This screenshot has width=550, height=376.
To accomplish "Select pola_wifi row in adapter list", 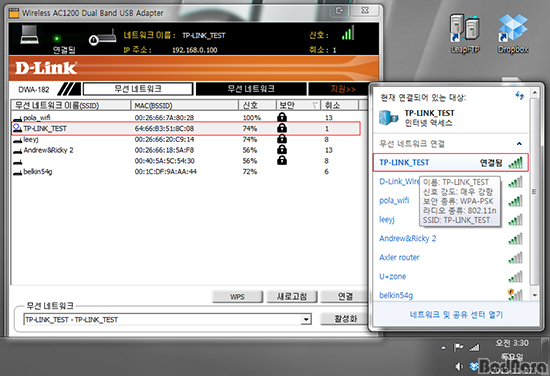I will [x=186, y=117].
